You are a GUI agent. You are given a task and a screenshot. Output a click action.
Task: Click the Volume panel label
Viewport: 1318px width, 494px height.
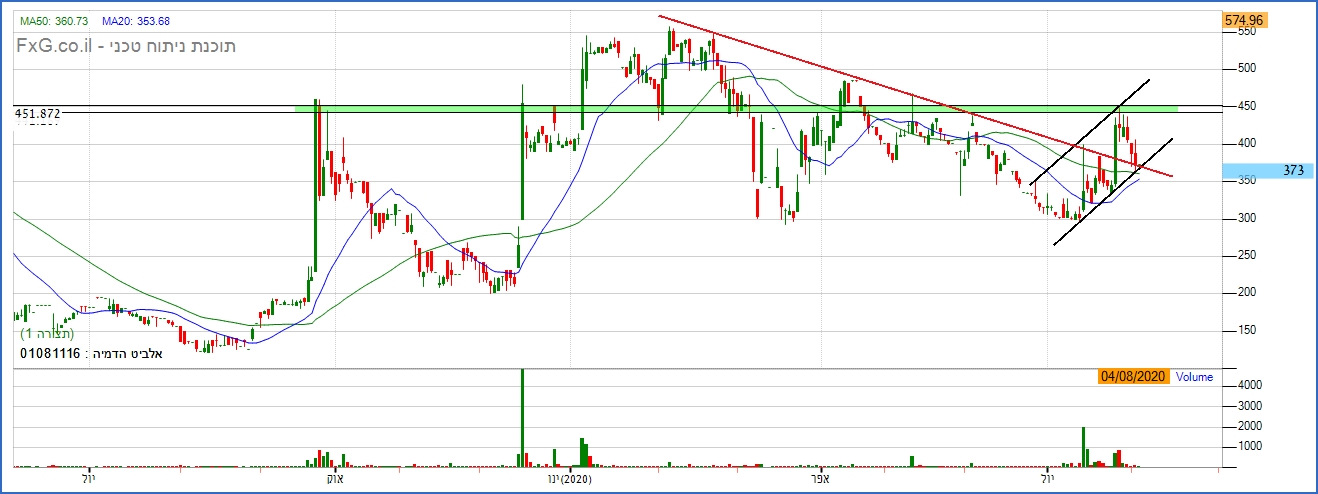(x=1194, y=377)
